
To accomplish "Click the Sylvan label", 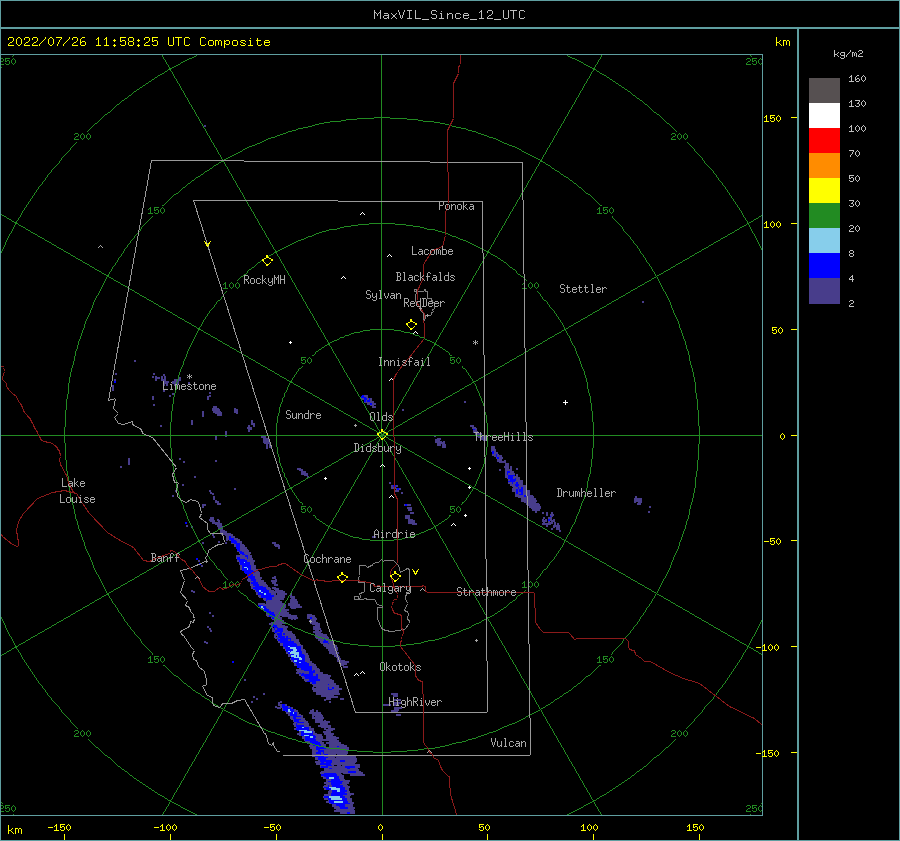I will point(383,295).
